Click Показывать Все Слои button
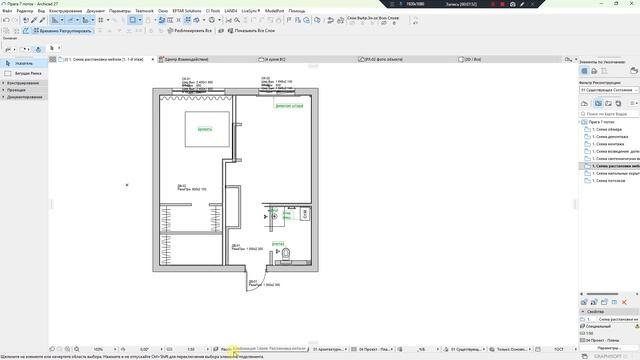This screenshot has width=640, height=360. coord(251,31)
